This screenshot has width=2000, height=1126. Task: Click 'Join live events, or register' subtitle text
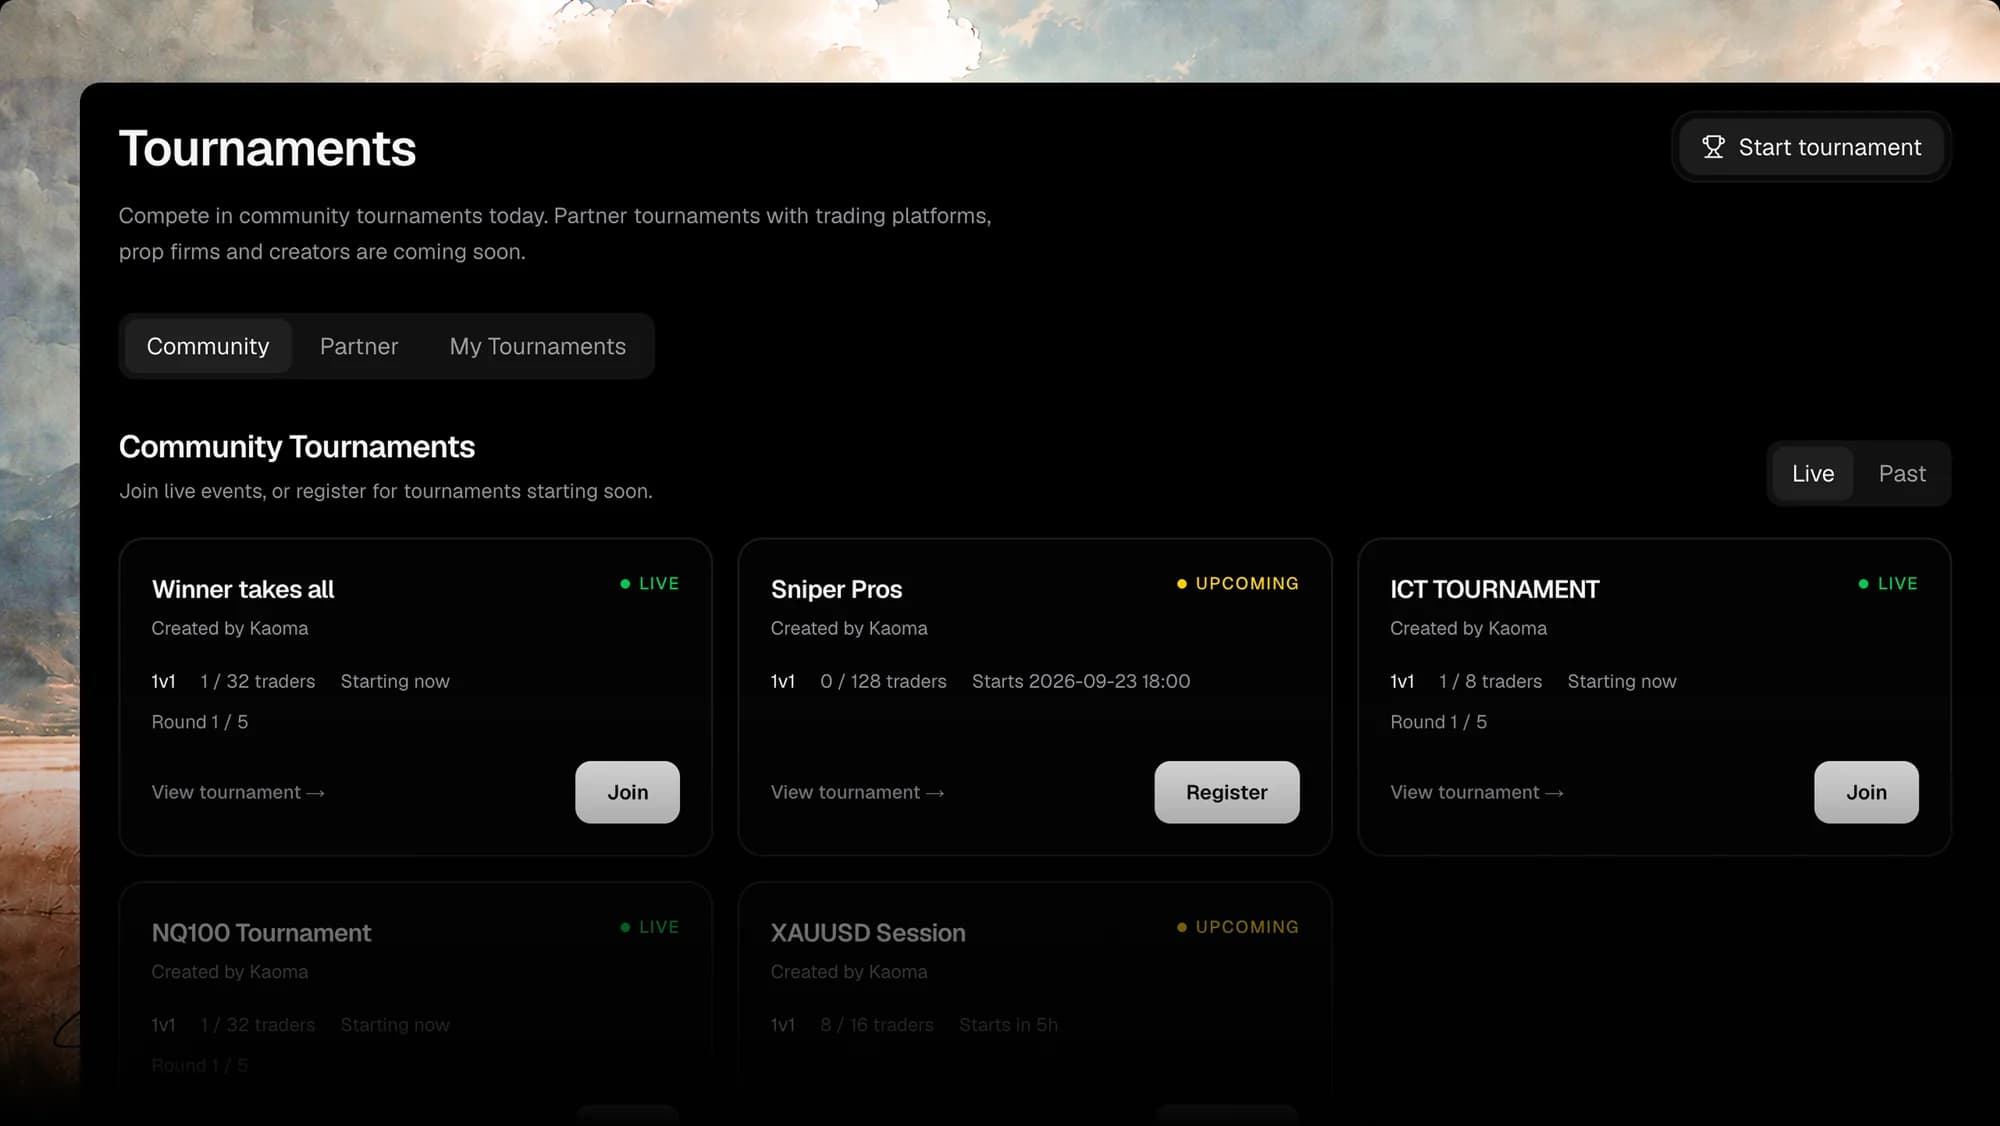pyautogui.click(x=385, y=491)
